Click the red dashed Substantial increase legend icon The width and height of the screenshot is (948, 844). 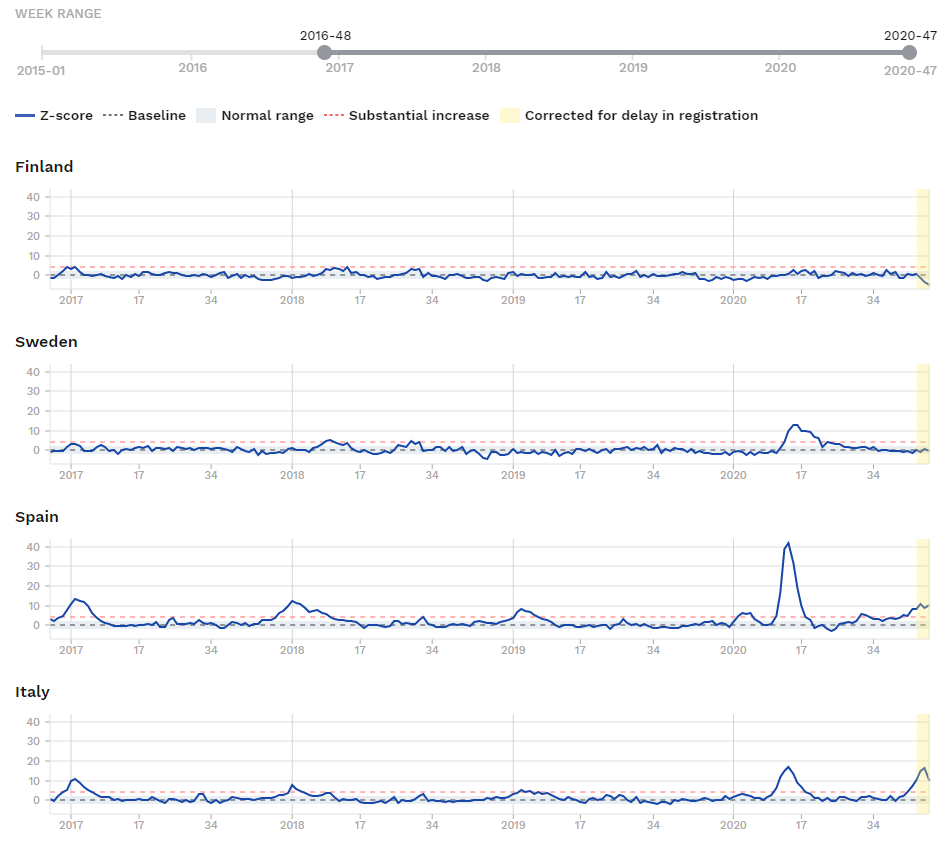point(333,116)
